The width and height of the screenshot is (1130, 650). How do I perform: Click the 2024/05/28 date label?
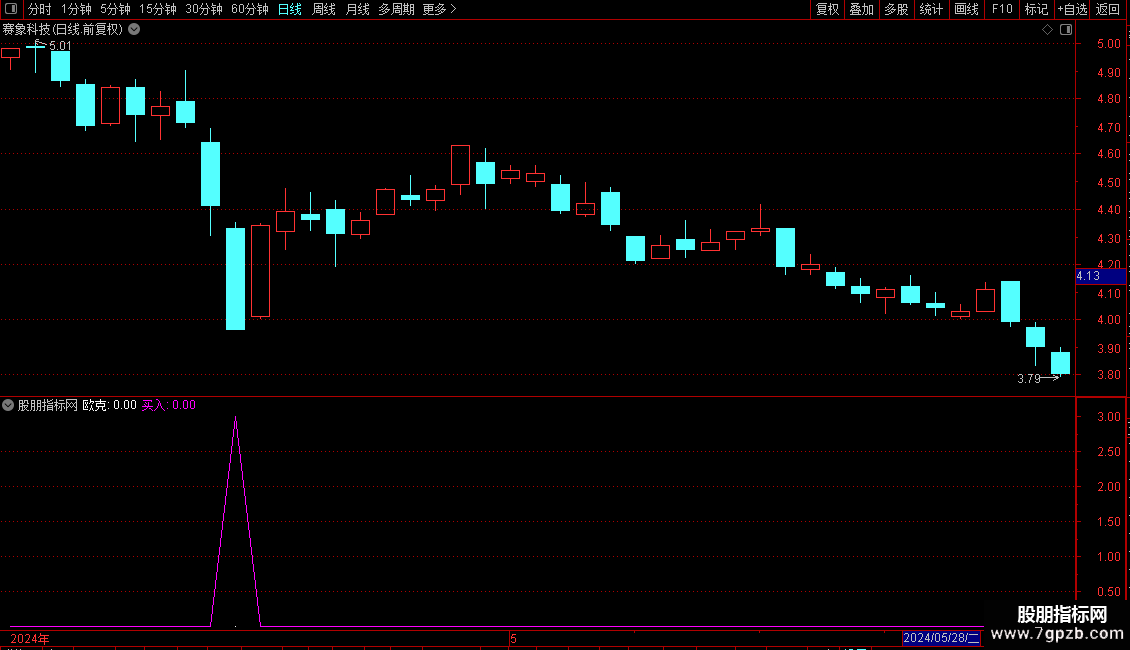940,638
